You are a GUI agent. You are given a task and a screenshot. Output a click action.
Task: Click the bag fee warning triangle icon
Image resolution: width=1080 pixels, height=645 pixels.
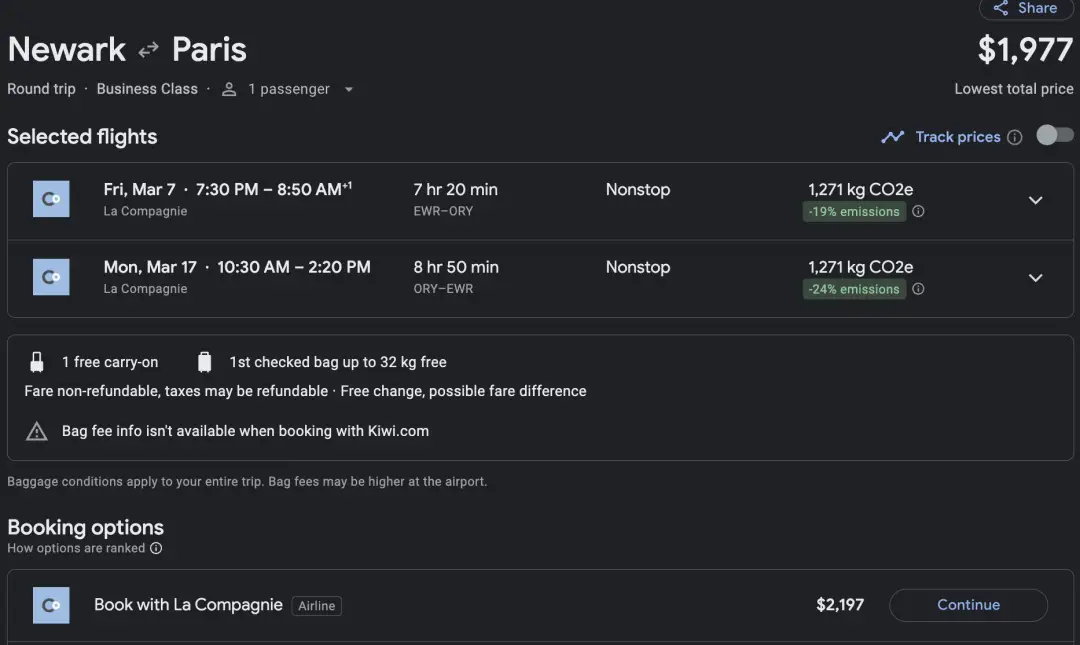point(37,432)
